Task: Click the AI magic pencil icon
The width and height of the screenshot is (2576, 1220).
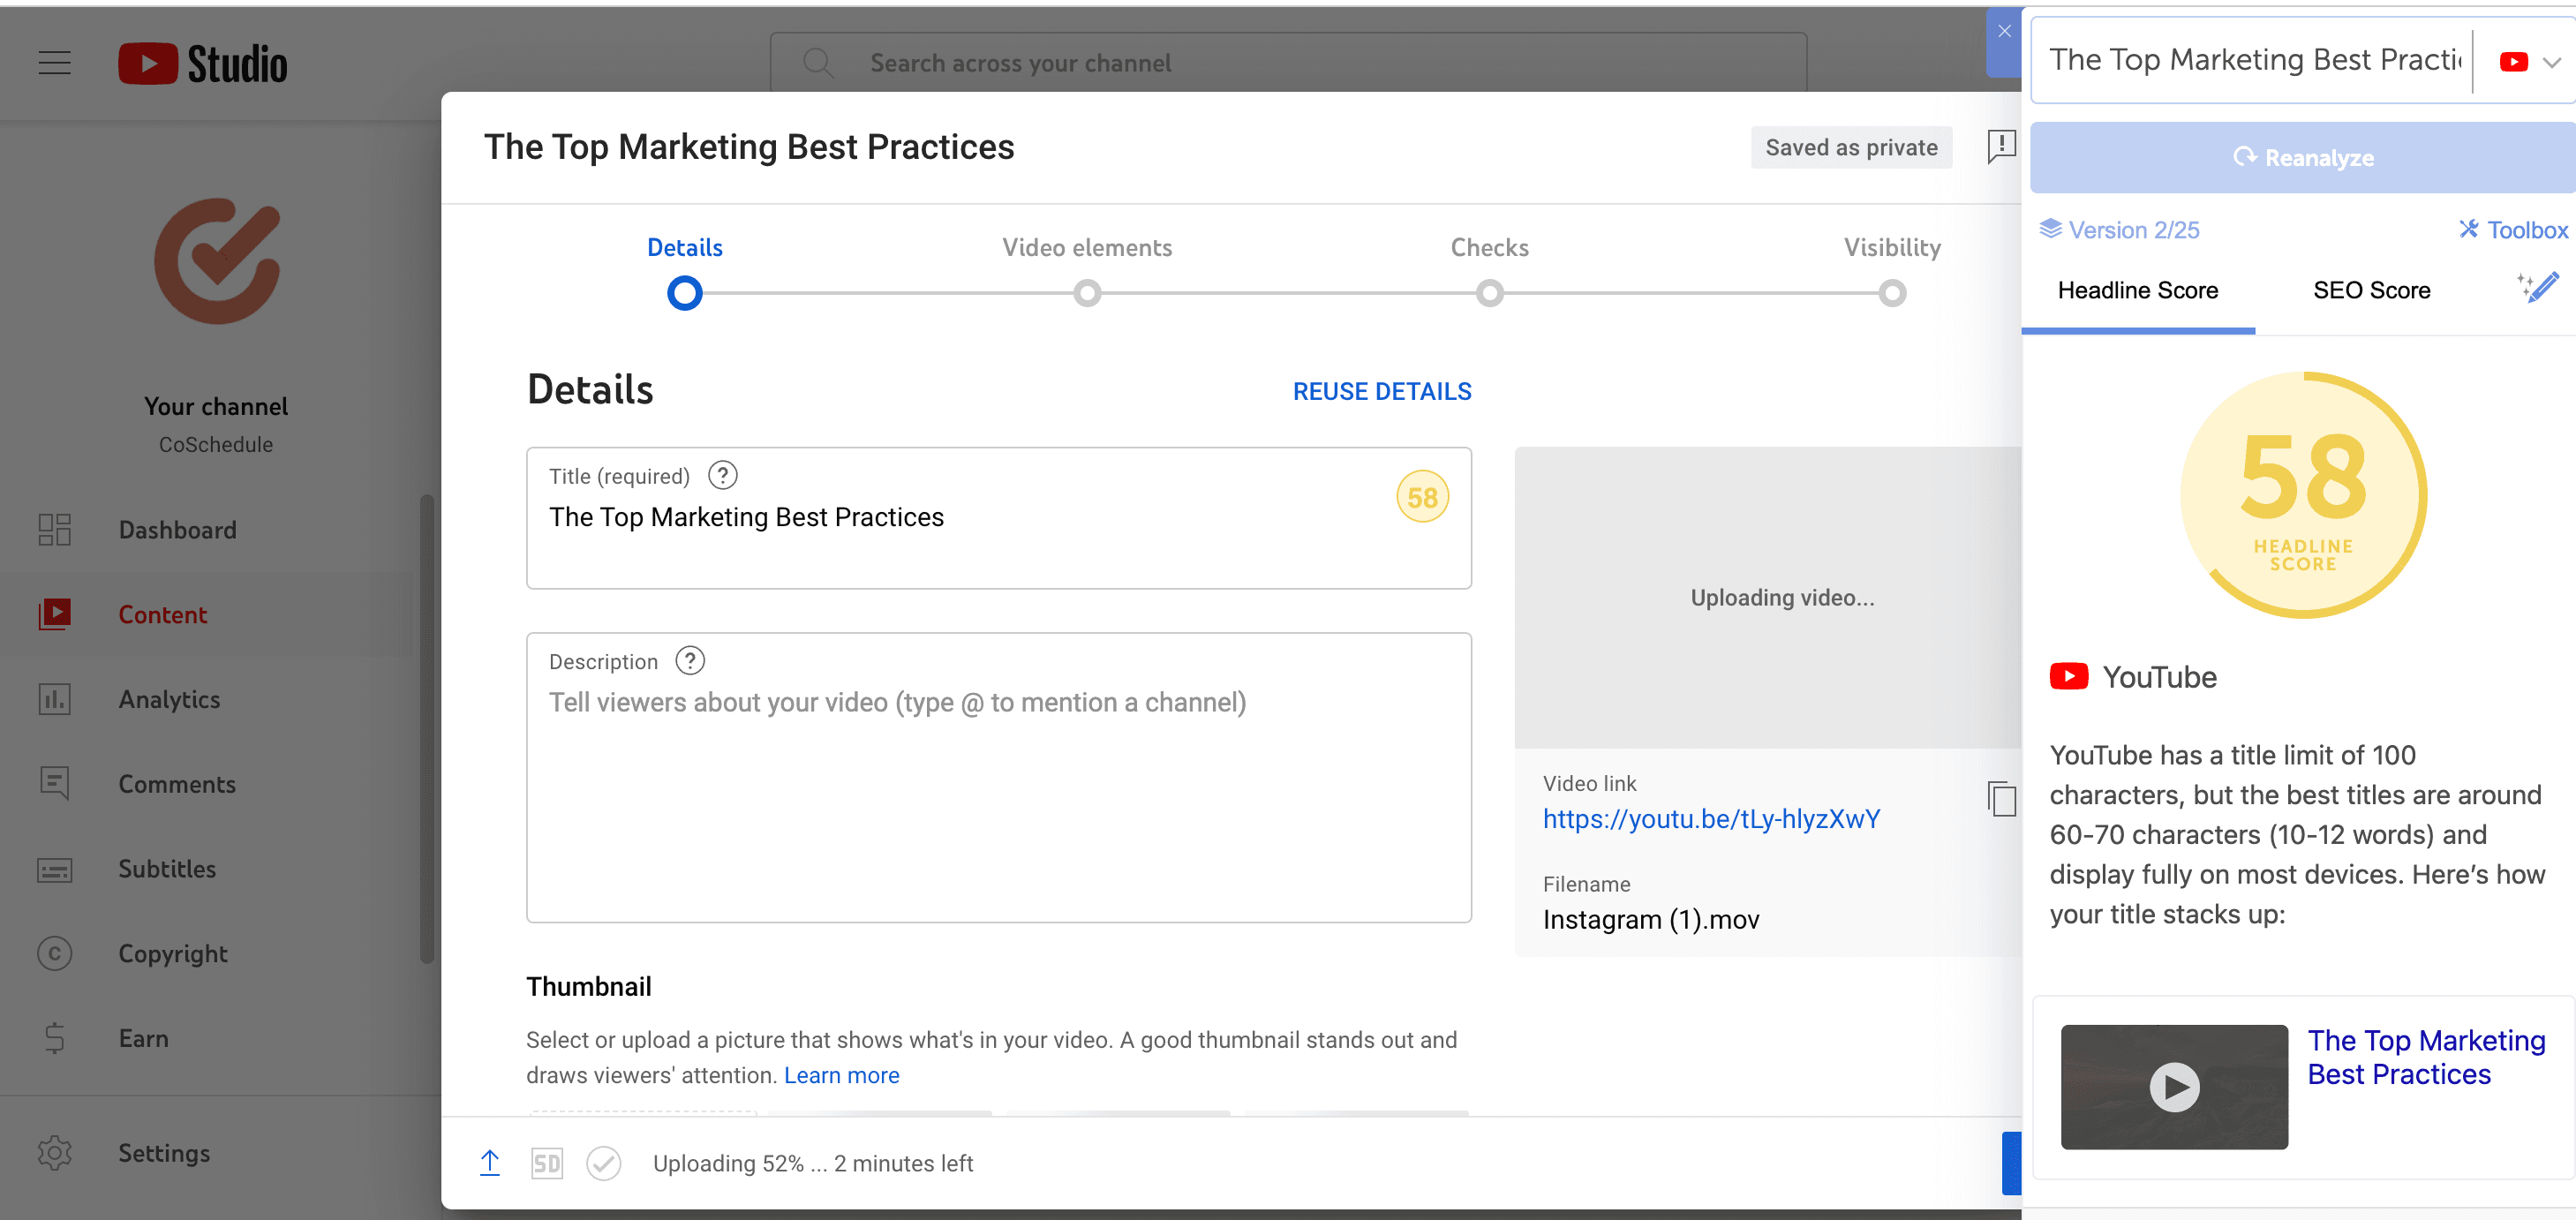Action: tap(2538, 288)
